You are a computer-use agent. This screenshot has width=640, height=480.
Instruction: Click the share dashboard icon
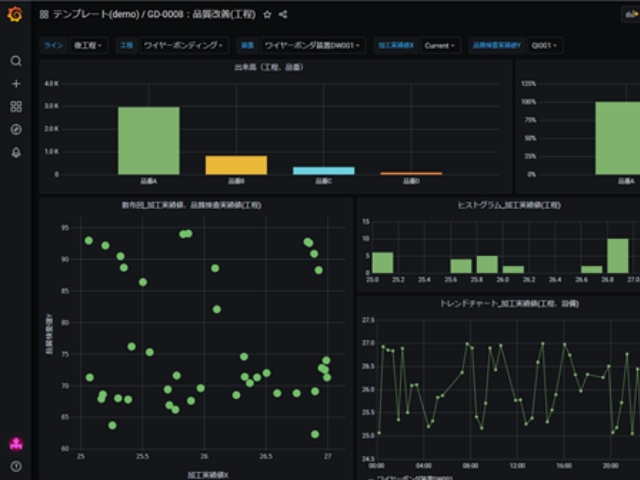pos(283,15)
